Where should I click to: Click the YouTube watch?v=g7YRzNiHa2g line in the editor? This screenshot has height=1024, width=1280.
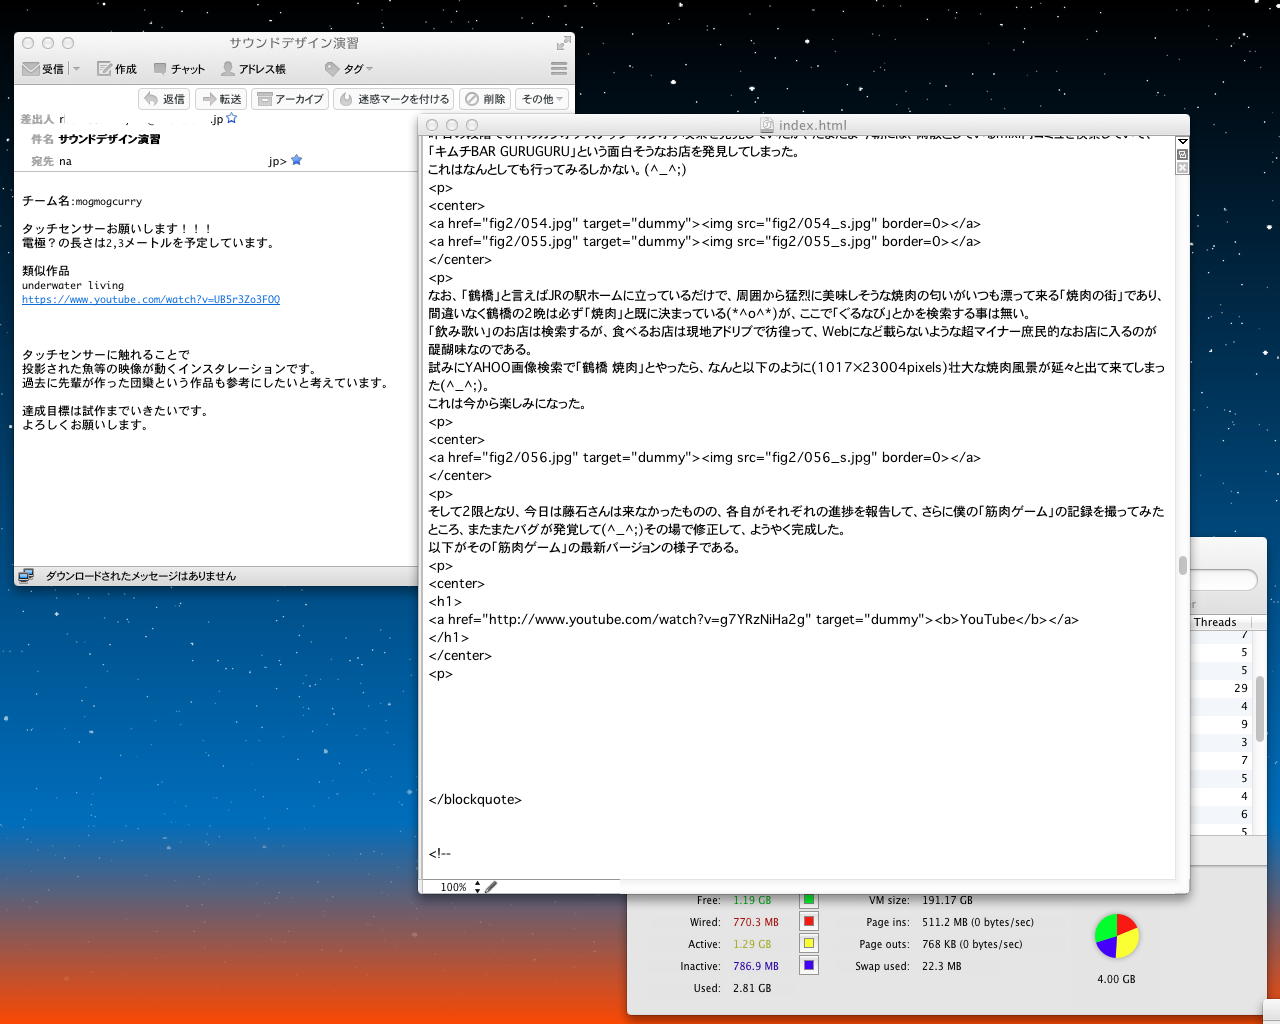(x=753, y=619)
